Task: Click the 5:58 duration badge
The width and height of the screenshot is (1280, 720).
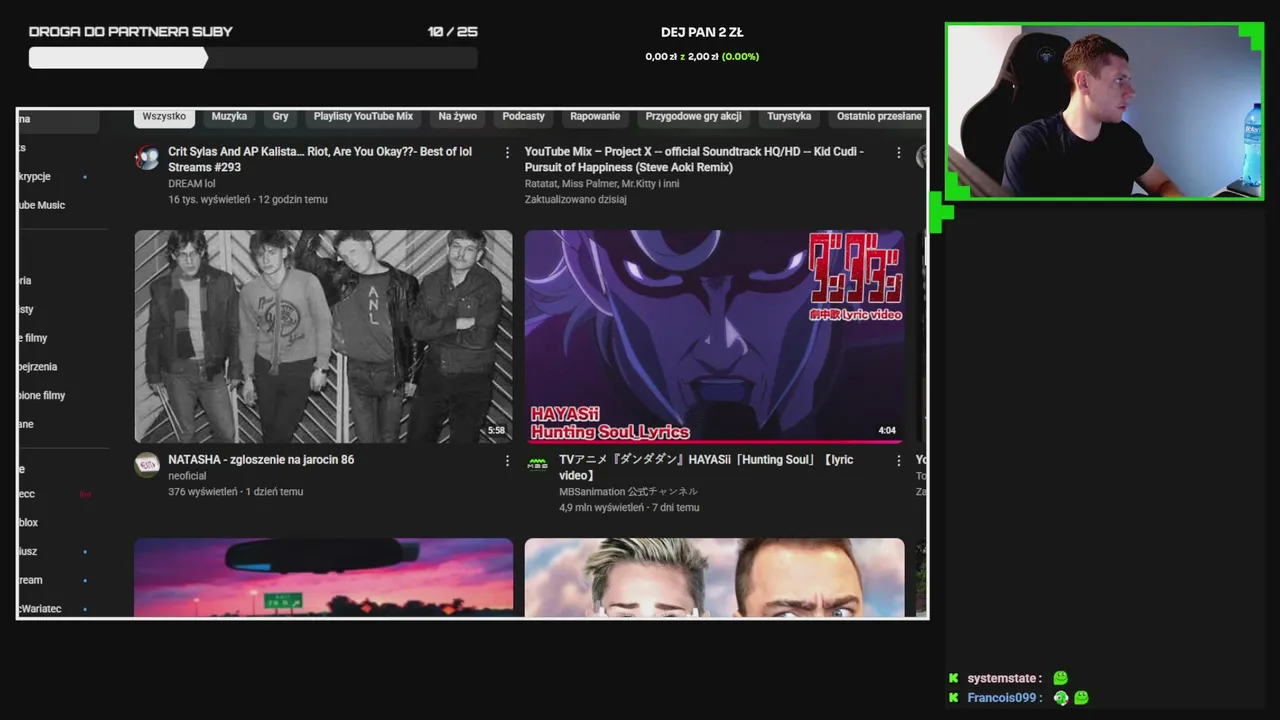Action: [496, 431]
